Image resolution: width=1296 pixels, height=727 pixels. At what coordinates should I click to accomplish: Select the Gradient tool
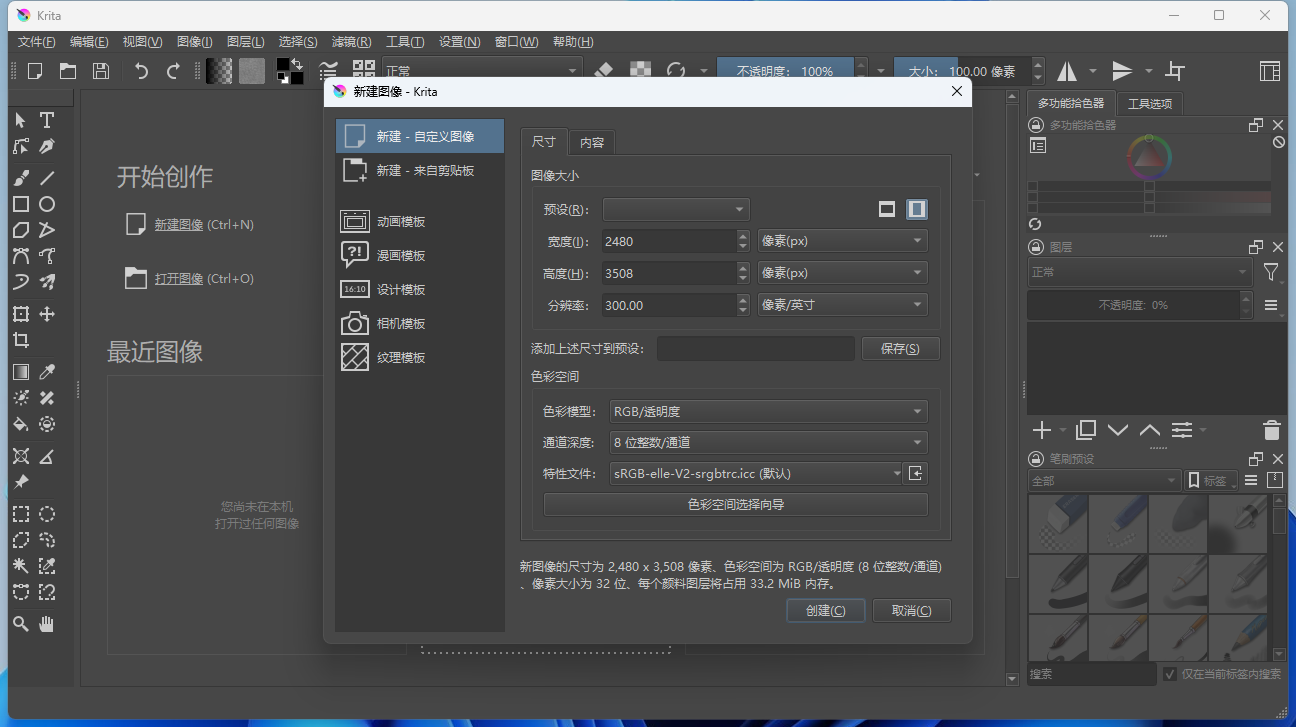(x=22, y=371)
